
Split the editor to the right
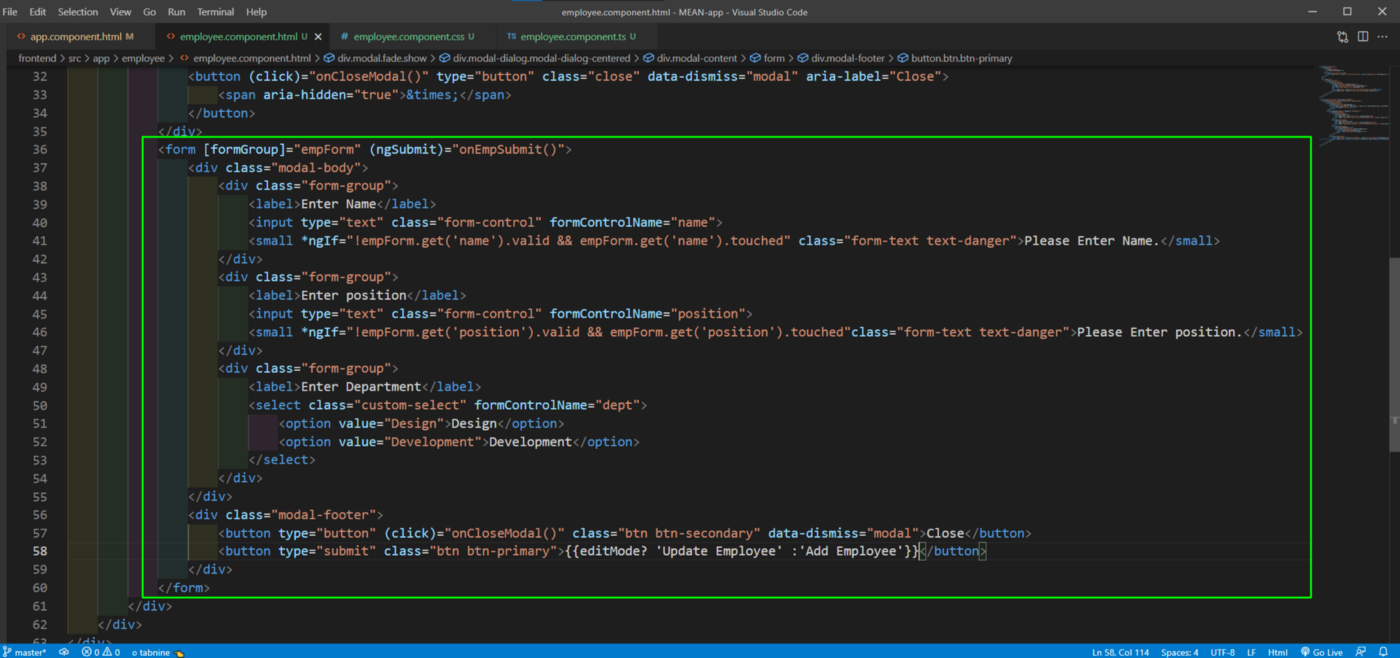point(1363,37)
